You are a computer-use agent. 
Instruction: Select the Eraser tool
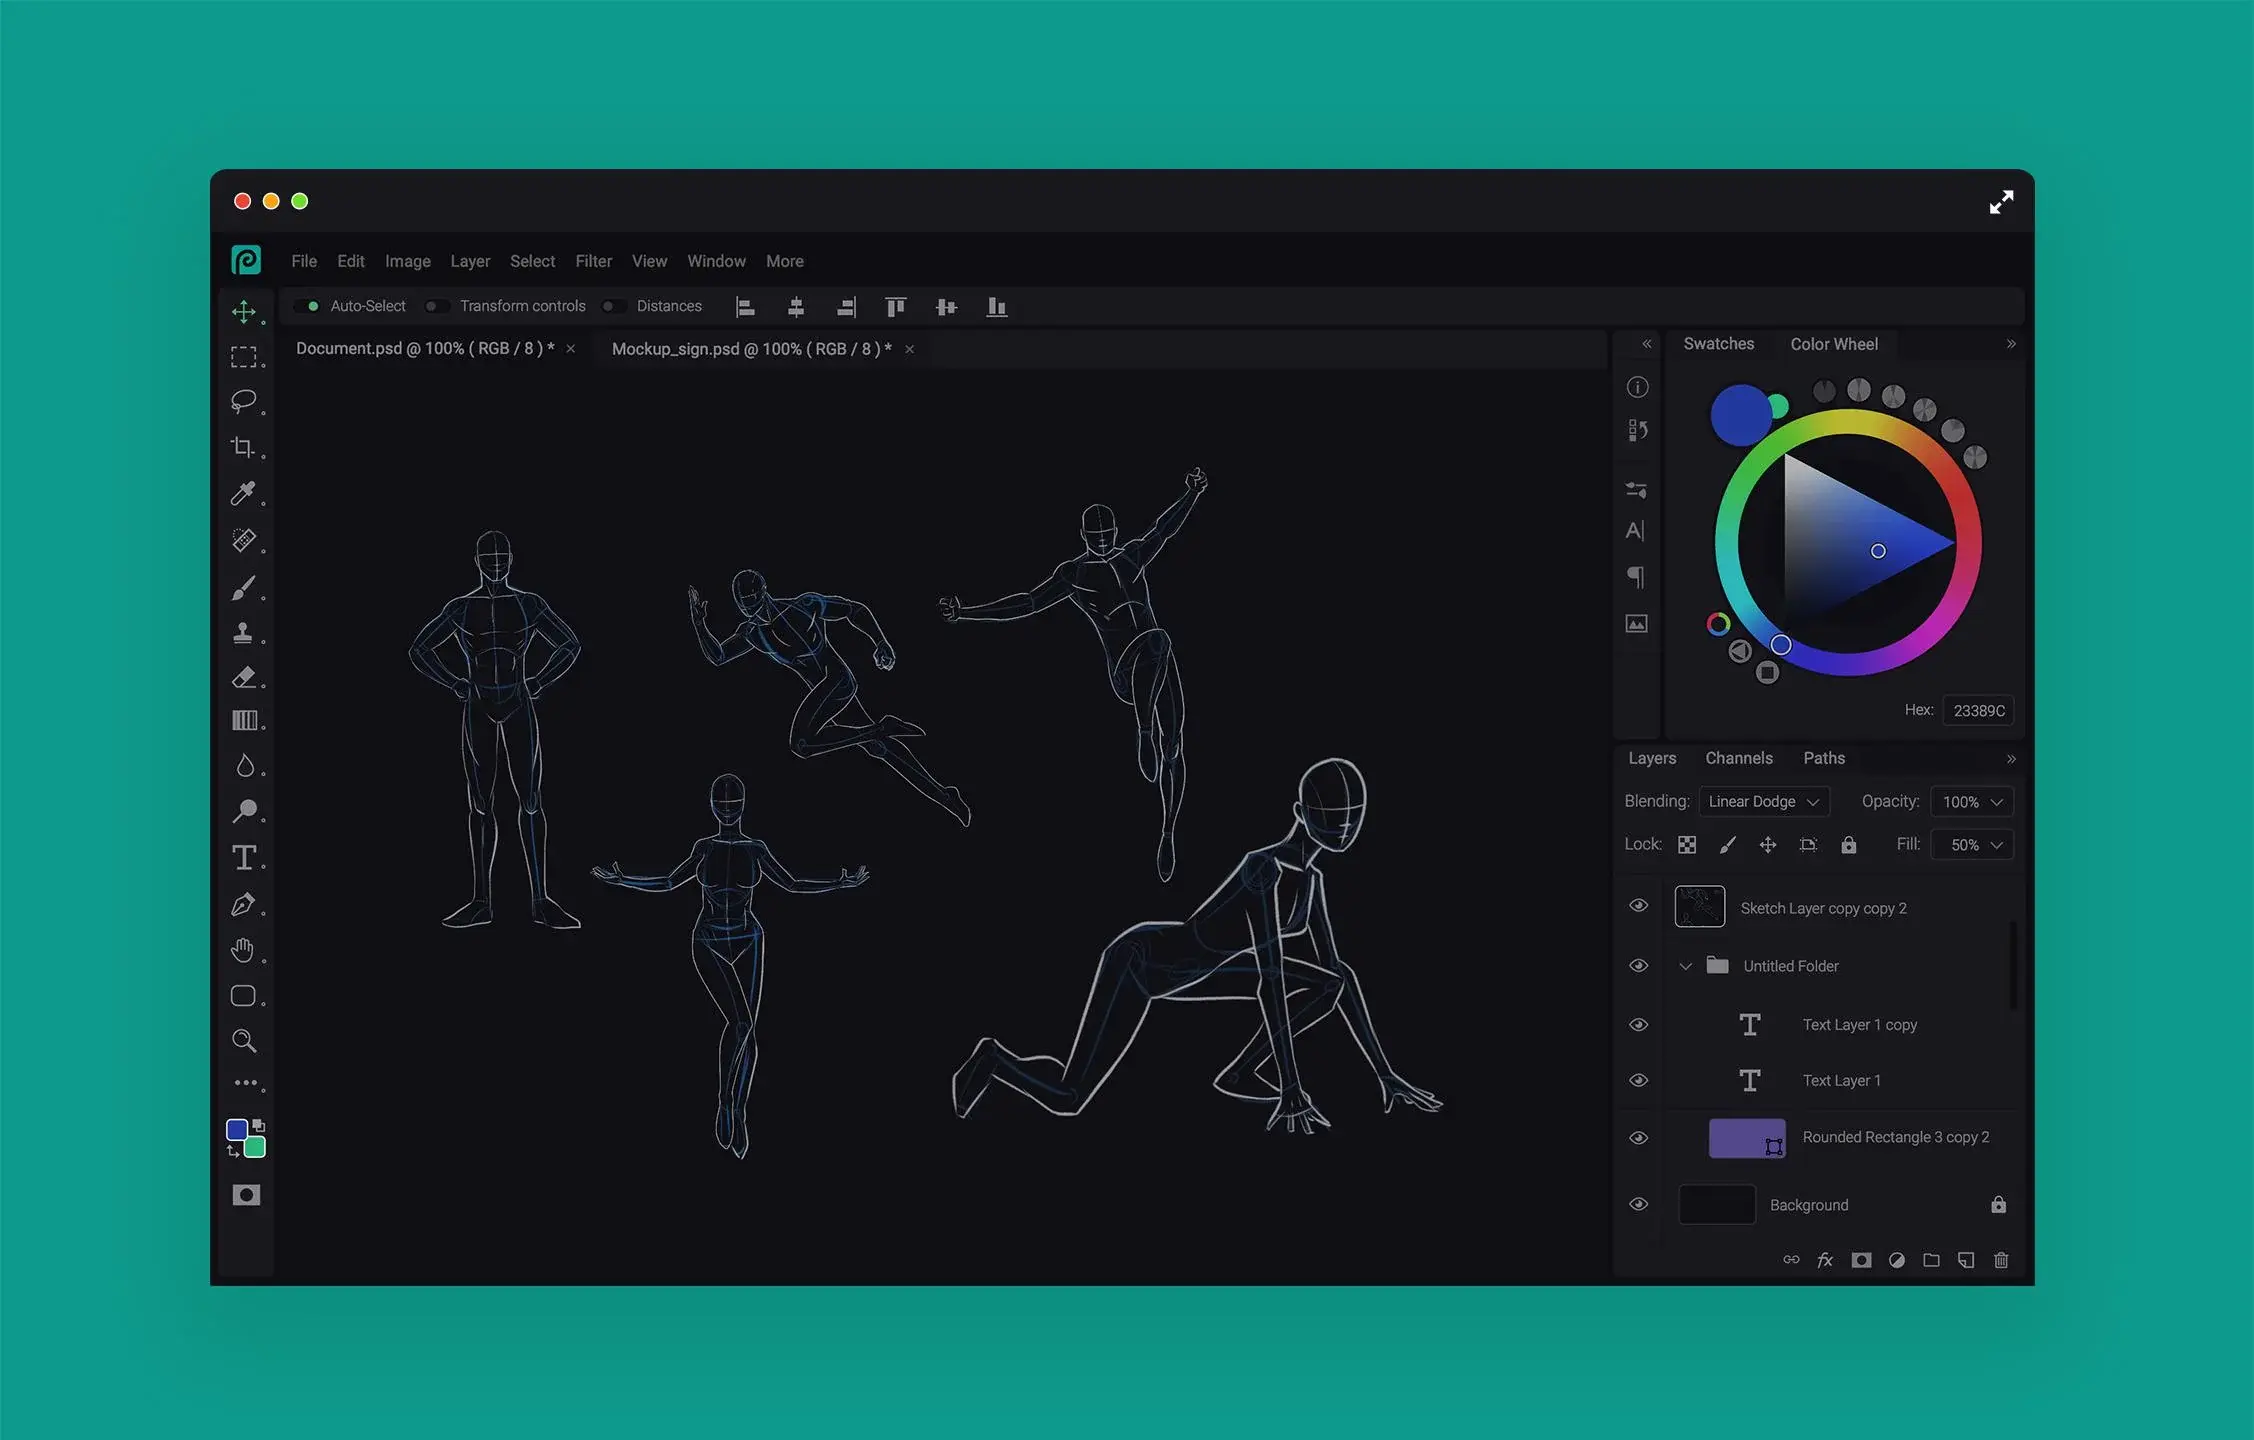pos(246,678)
